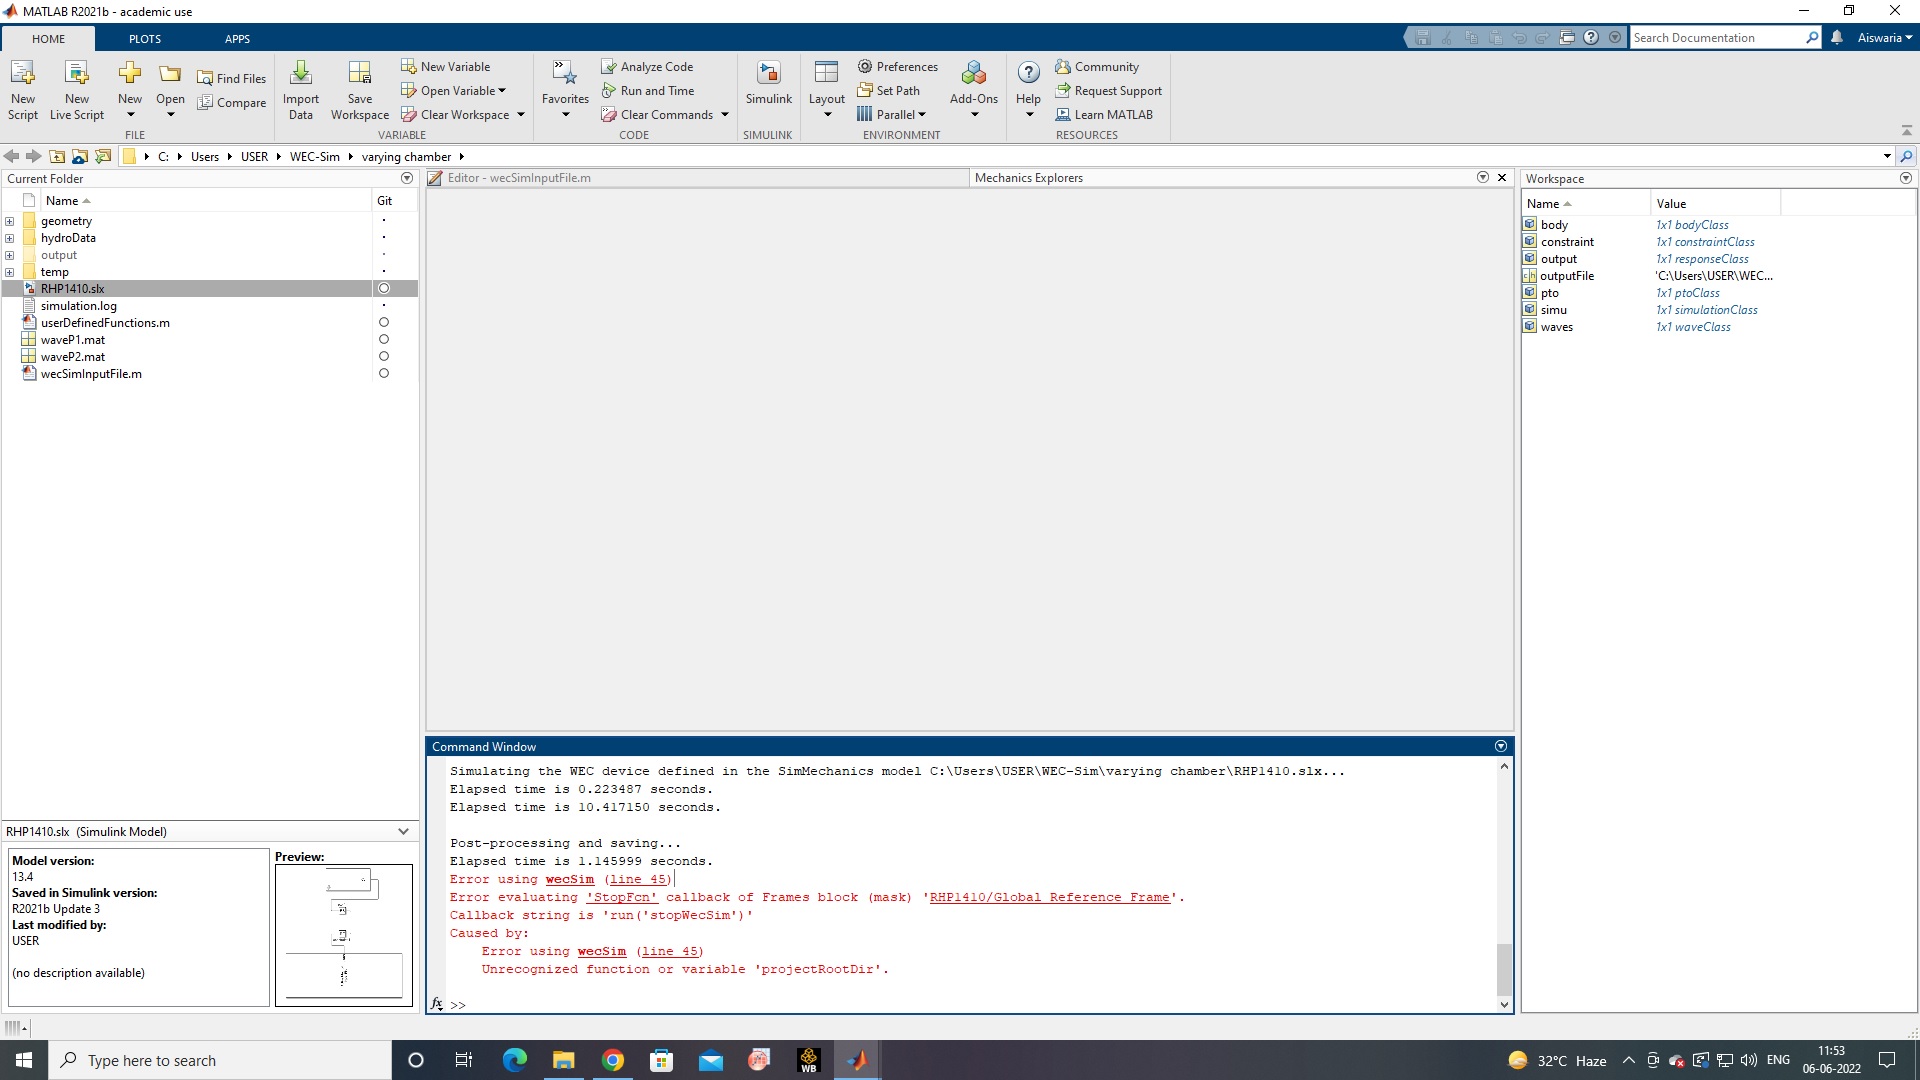Click Request Support
Screen dimensions: 1920x1080
coord(1110,90)
